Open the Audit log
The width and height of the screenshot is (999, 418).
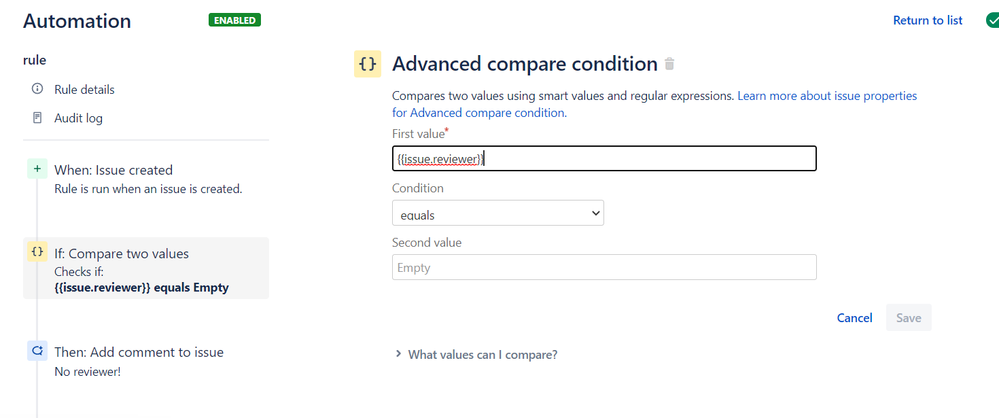[78, 118]
